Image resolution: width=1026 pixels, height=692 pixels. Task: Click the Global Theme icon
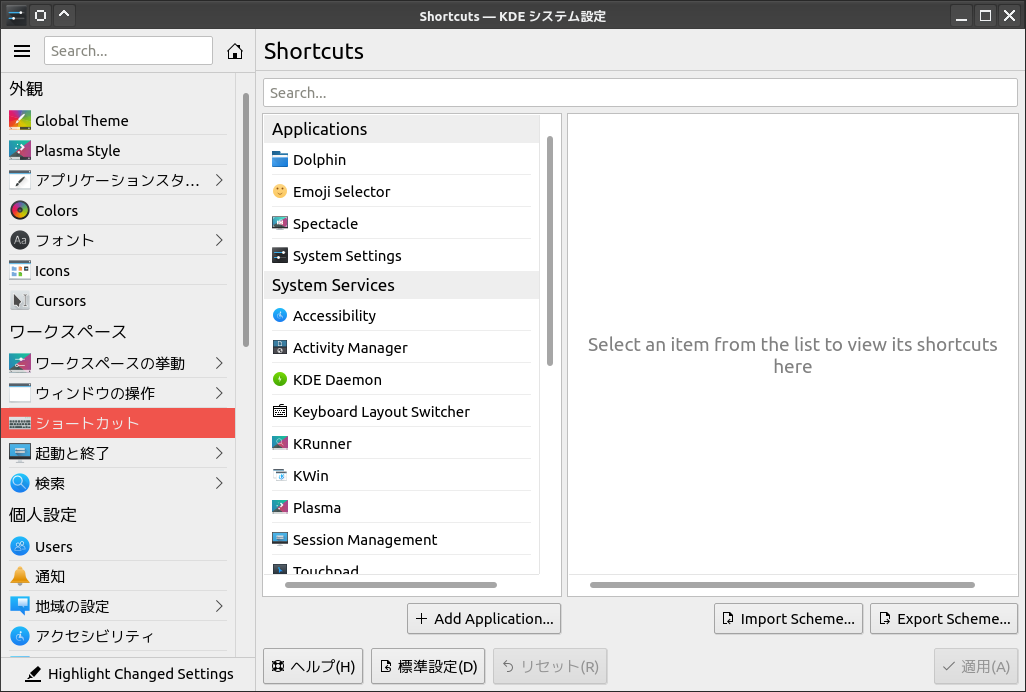click(x=20, y=120)
